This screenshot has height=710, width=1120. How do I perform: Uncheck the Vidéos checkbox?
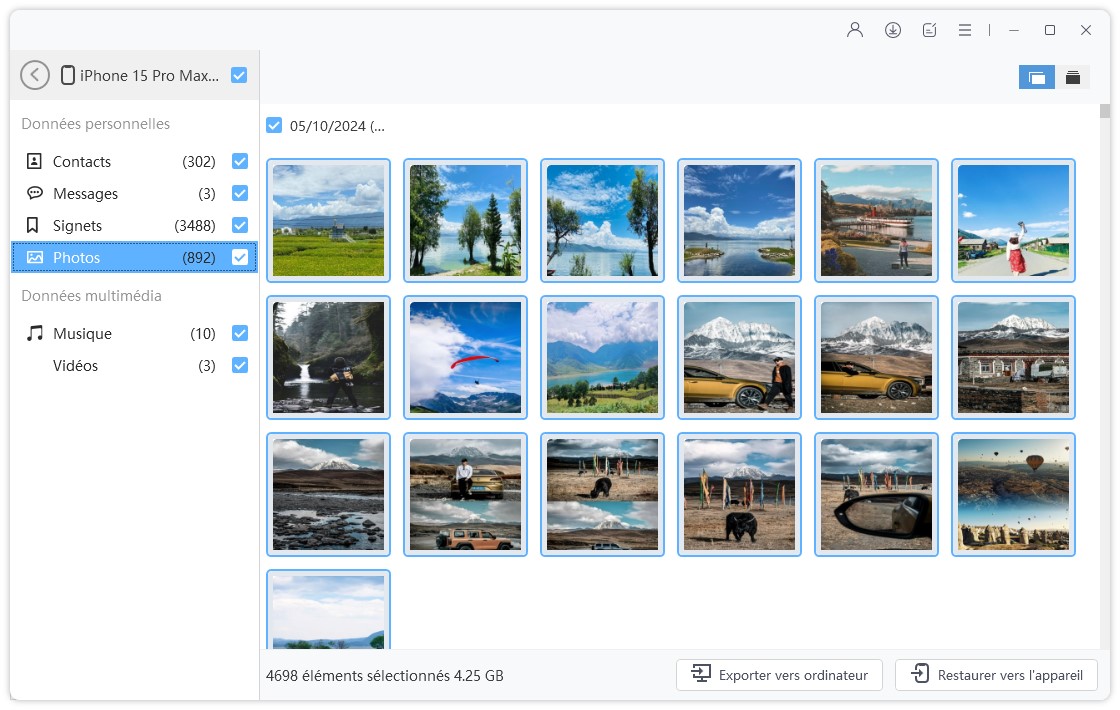tap(240, 365)
